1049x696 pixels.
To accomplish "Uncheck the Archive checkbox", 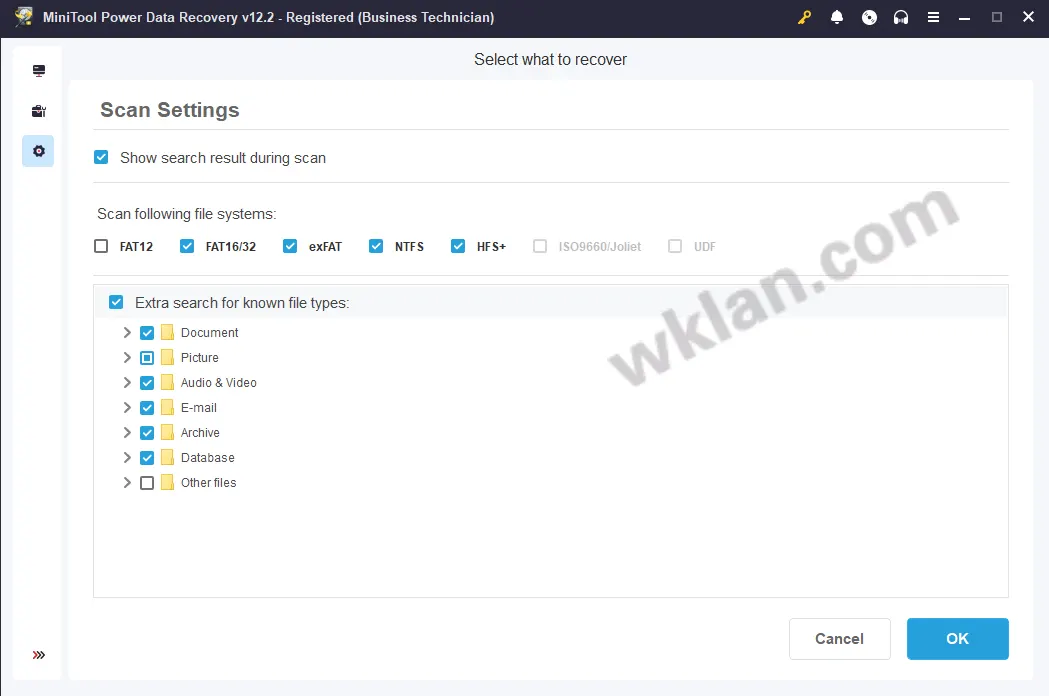I will [x=147, y=432].
